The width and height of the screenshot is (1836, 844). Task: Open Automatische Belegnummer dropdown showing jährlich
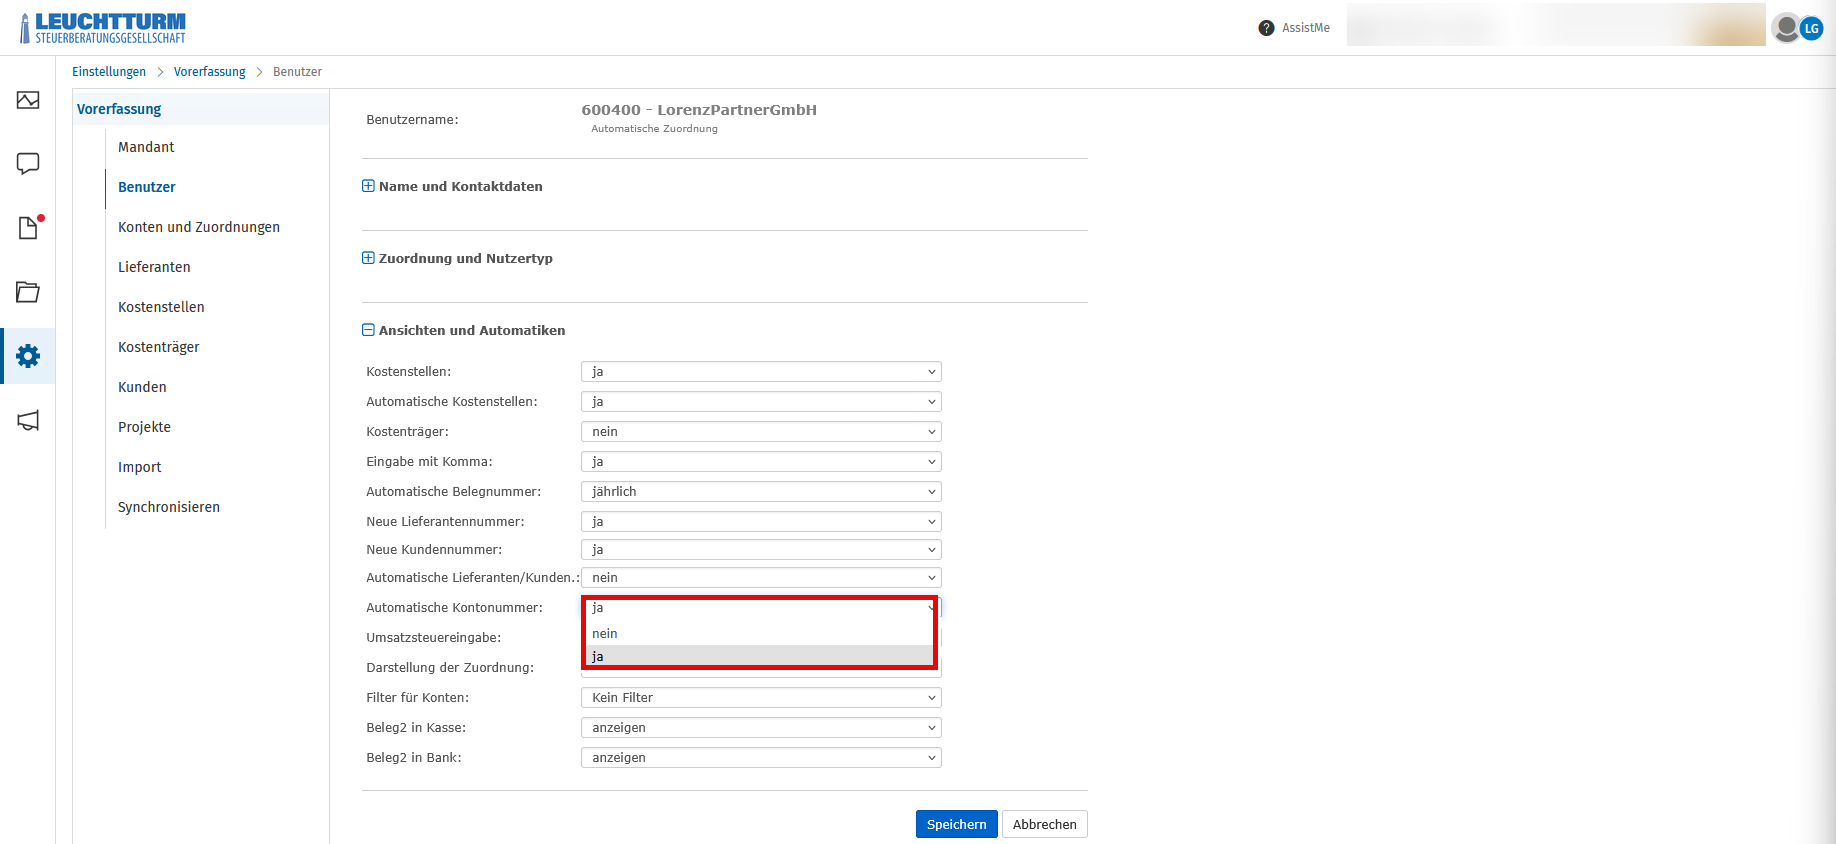pyautogui.click(x=761, y=492)
